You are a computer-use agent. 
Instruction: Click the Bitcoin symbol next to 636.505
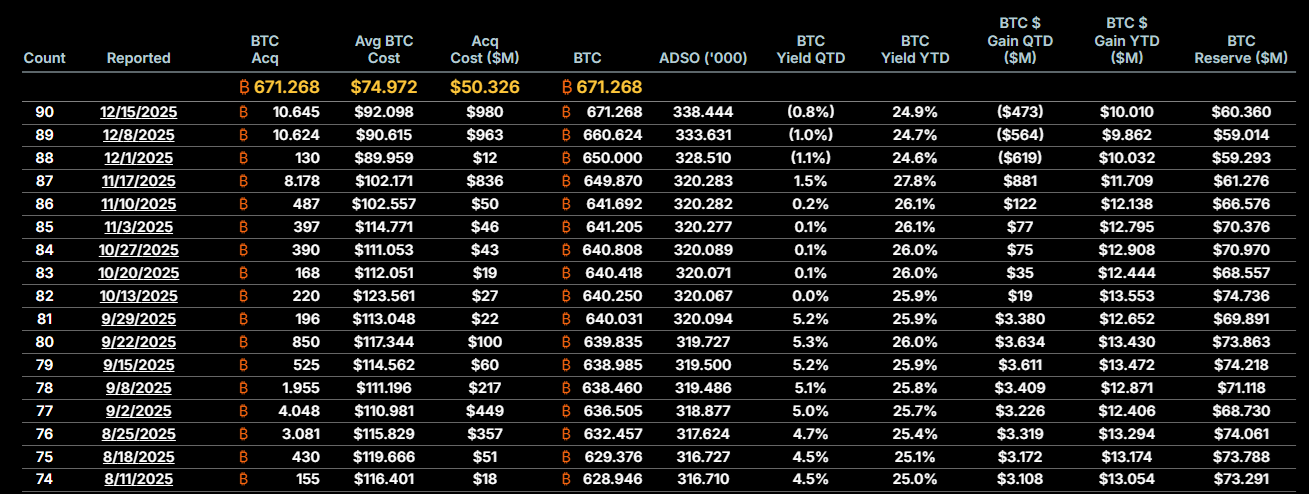pos(566,411)
